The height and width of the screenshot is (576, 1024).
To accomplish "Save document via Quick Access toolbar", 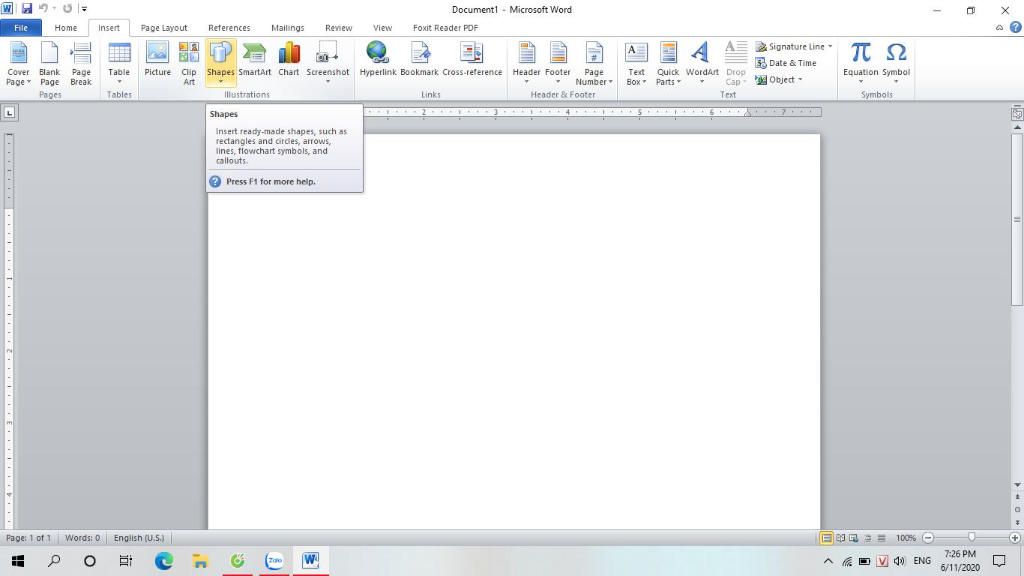I will click(27, 9).
